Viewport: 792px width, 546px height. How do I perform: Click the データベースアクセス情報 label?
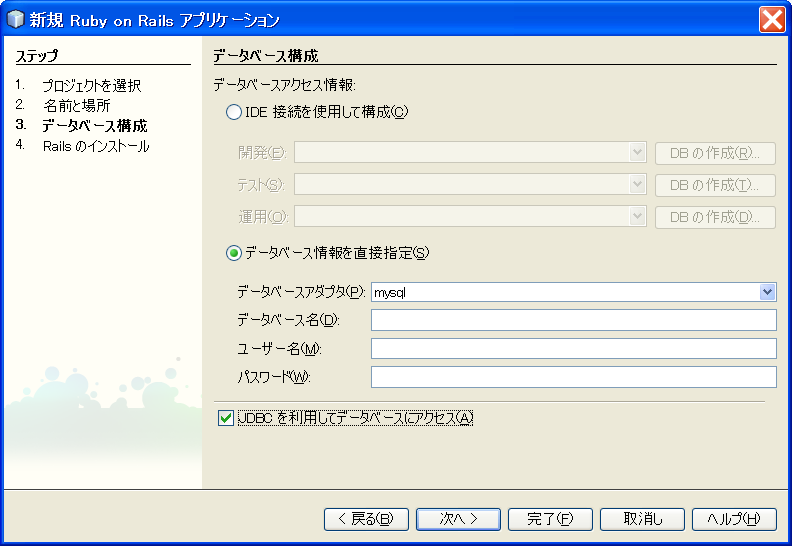point(284,84)
